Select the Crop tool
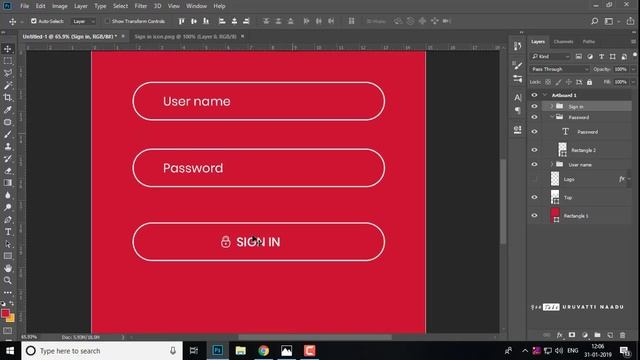Screen dimensions: 640x360 tap(8, 98)
